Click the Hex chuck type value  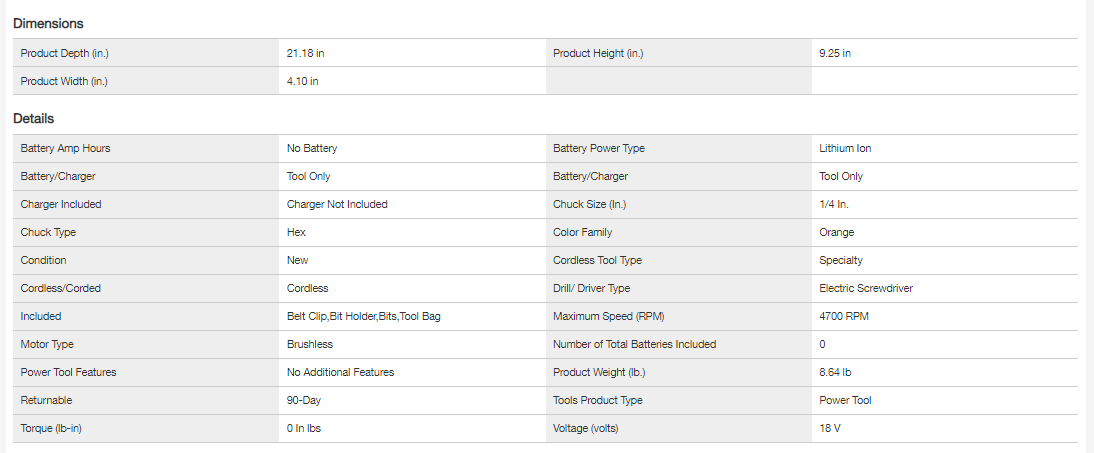(x=296, y=232)
